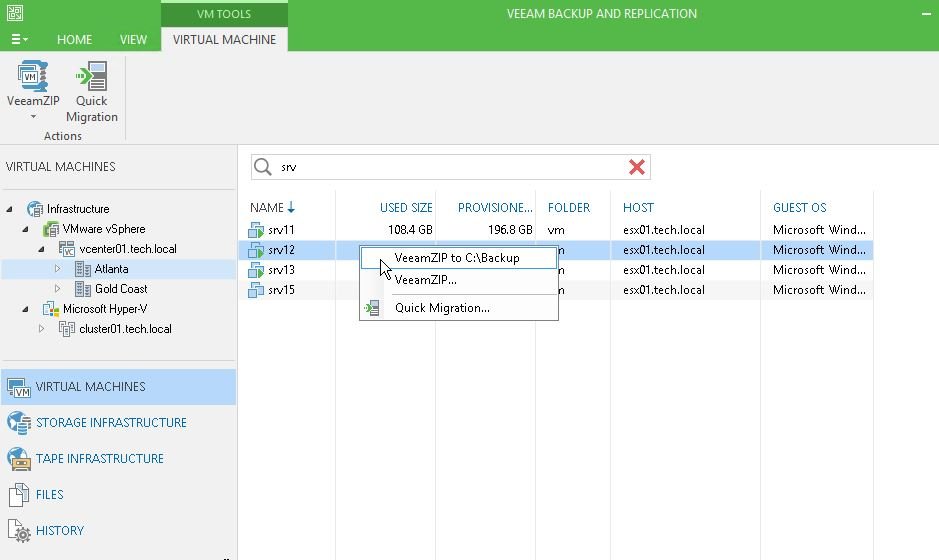
Task: Click the srv13 VM icon
Action: (x=256, y=270)
